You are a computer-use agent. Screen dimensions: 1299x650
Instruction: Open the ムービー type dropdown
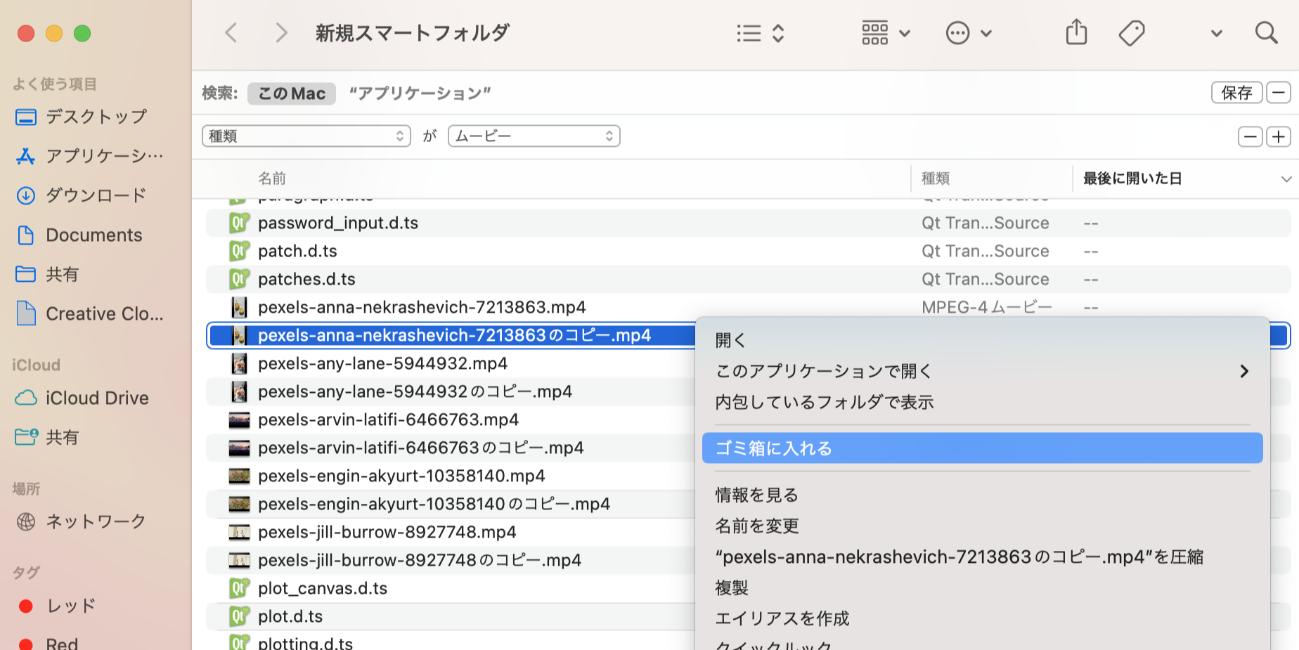click(533, 135)
